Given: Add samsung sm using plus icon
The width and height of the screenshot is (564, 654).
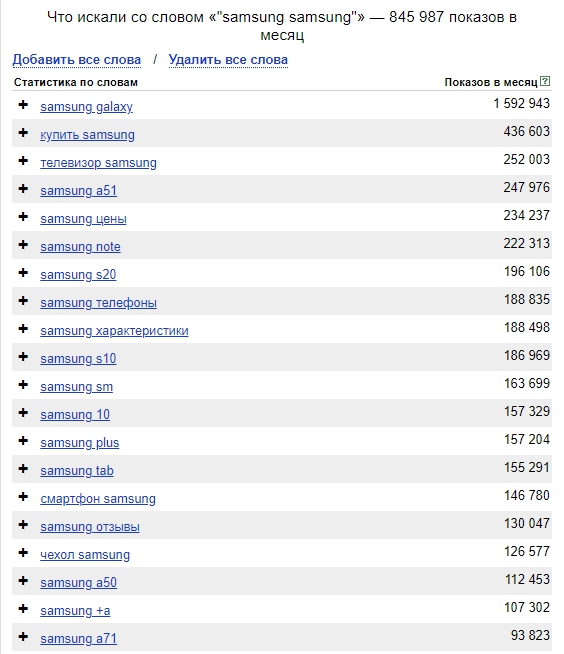Looking at the screenshot, I should [23, 385].
